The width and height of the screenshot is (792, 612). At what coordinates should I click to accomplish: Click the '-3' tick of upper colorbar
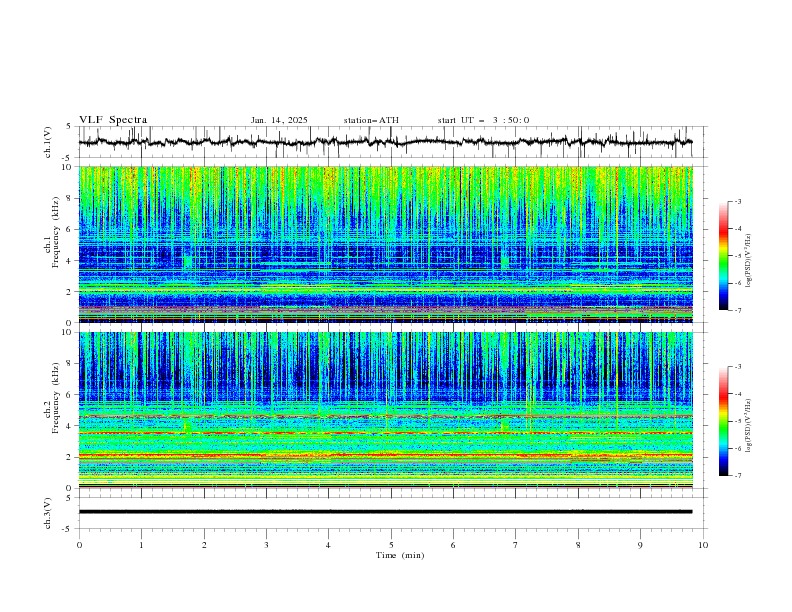738,201
